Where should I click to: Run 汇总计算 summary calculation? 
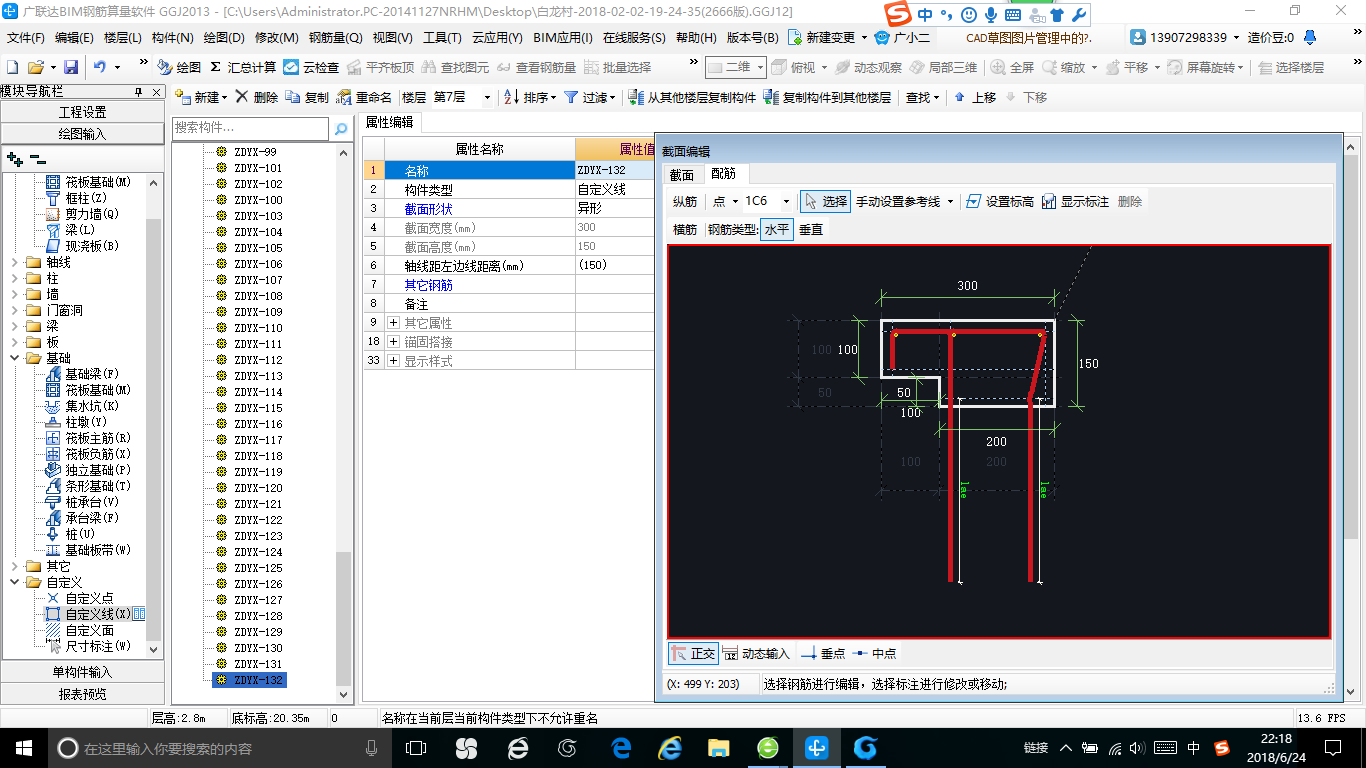(243, 67)
